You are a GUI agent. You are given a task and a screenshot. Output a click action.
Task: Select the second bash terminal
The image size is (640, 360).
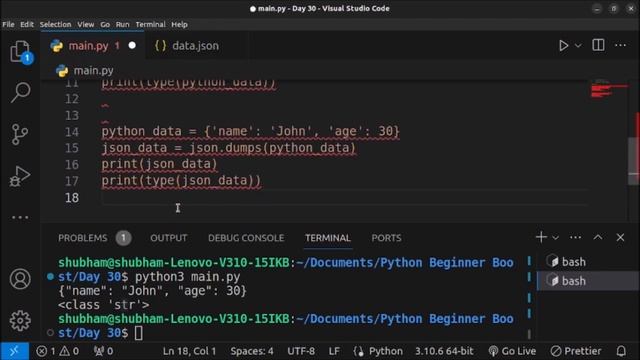pos(586,281)
